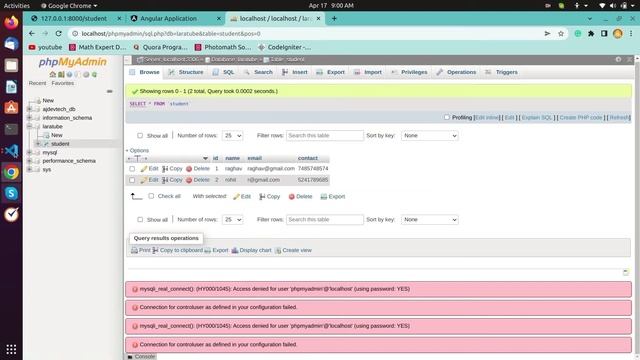640x360 pixels.
Task: Open Search tab
Action: (258, 72)
